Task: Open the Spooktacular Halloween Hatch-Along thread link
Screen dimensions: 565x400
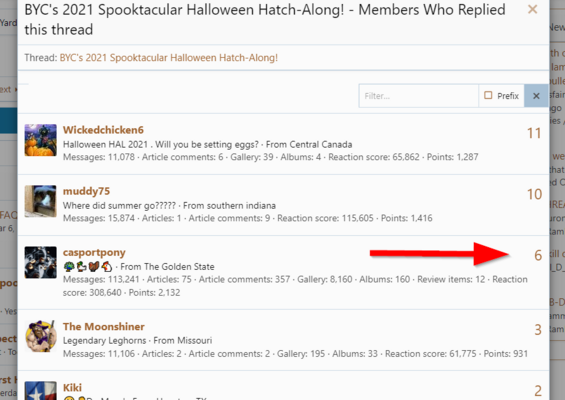Action: 169,58
